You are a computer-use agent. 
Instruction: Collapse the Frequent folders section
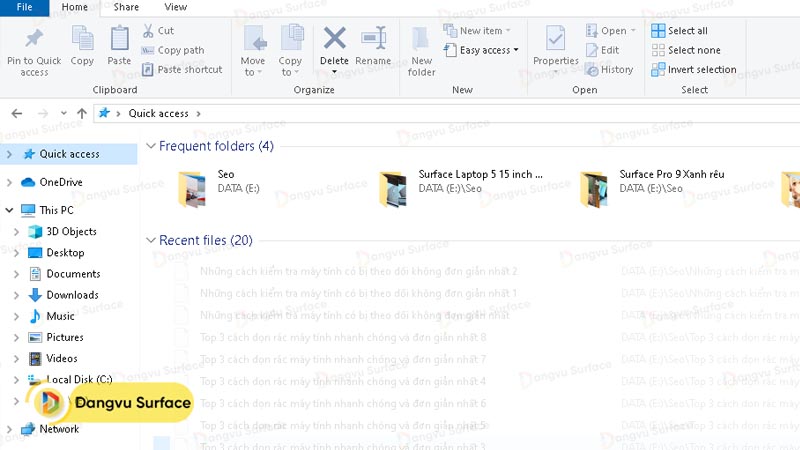(151, 146)
